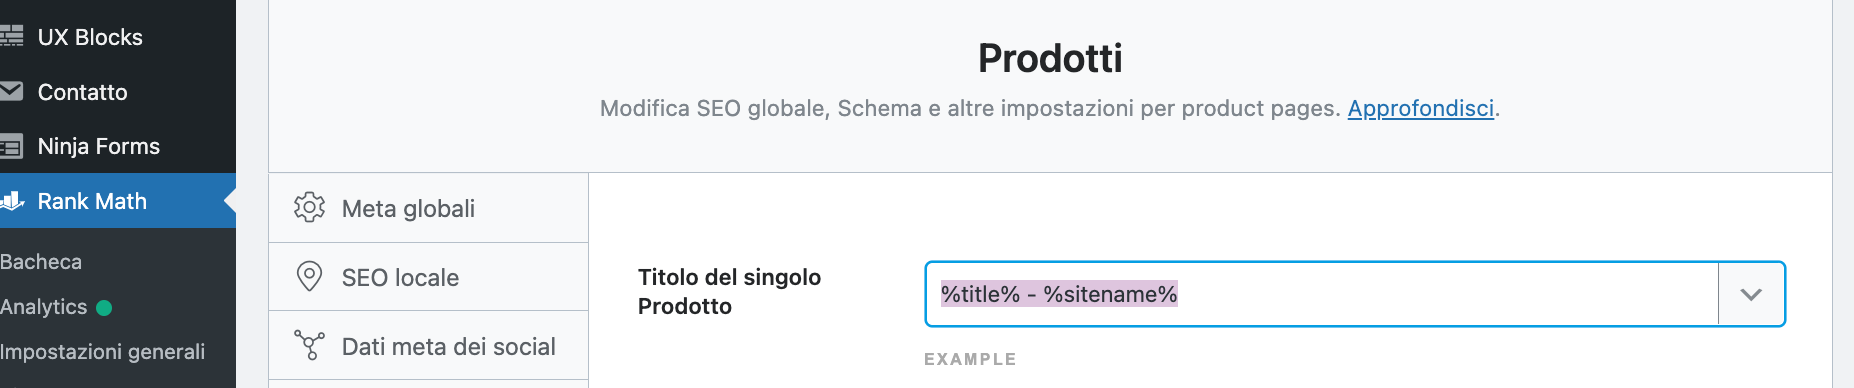Select the Dati meta dei social tab
Screen dimensions: 1854x388
[428, 346]
